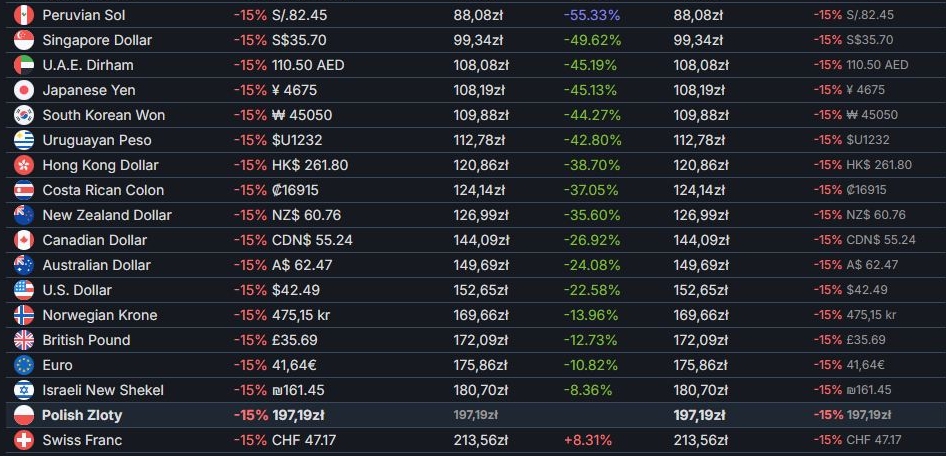Open the British Pound entry

[x=86, y=340]
